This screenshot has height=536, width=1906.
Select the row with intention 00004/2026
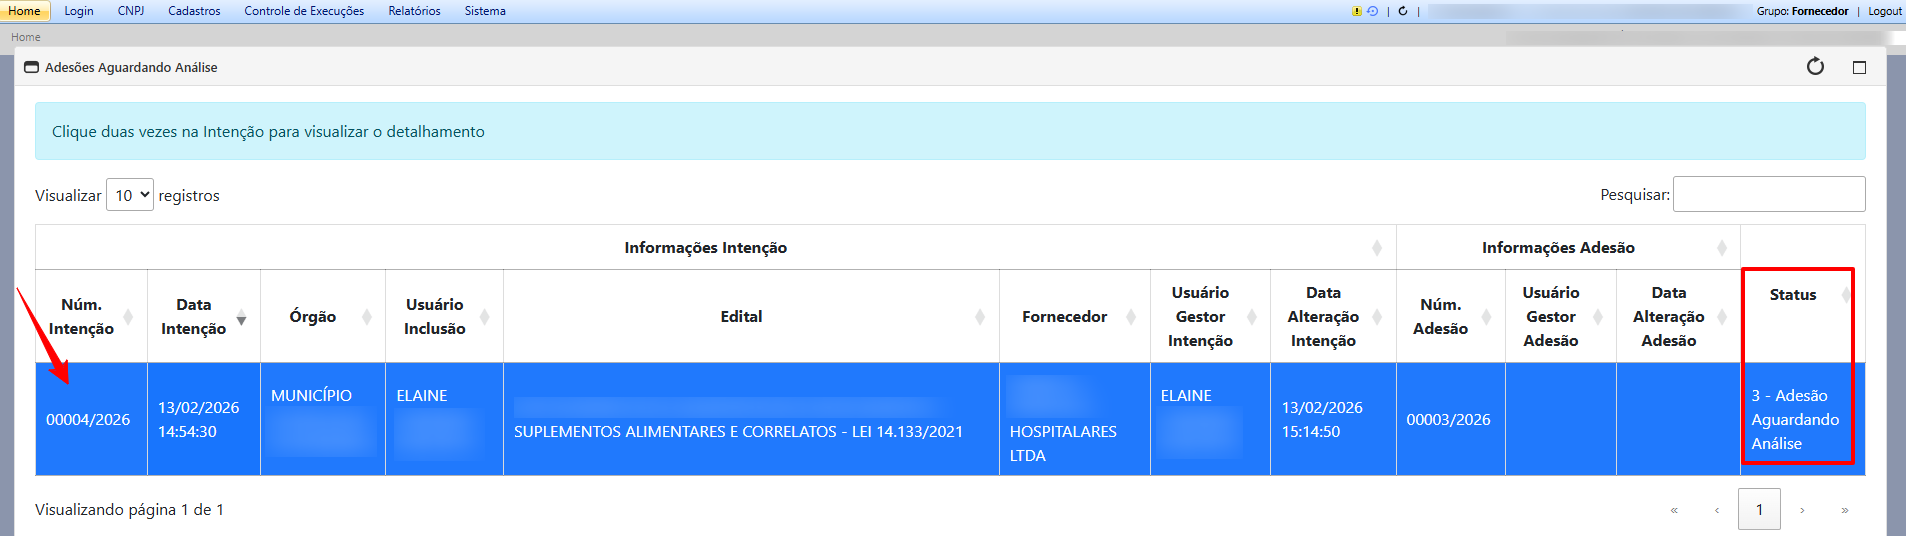coord(88,420)
